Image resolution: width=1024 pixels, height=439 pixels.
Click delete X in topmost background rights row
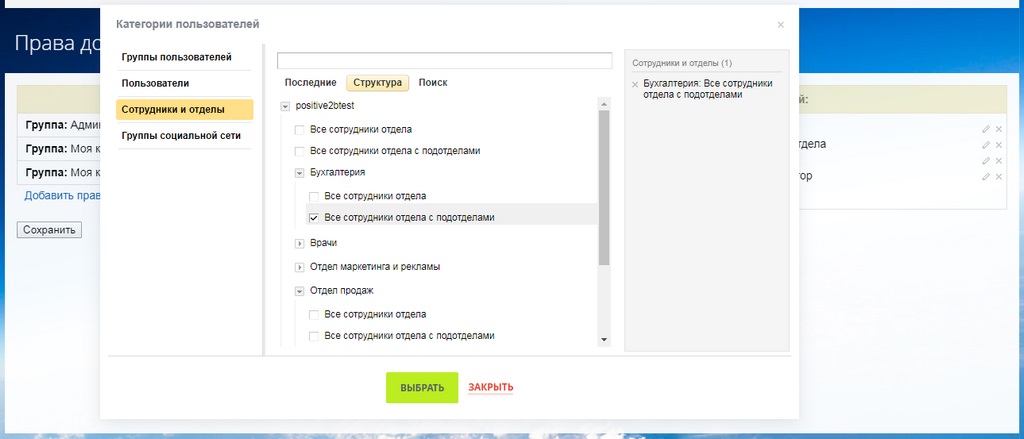tap(999, 129)
